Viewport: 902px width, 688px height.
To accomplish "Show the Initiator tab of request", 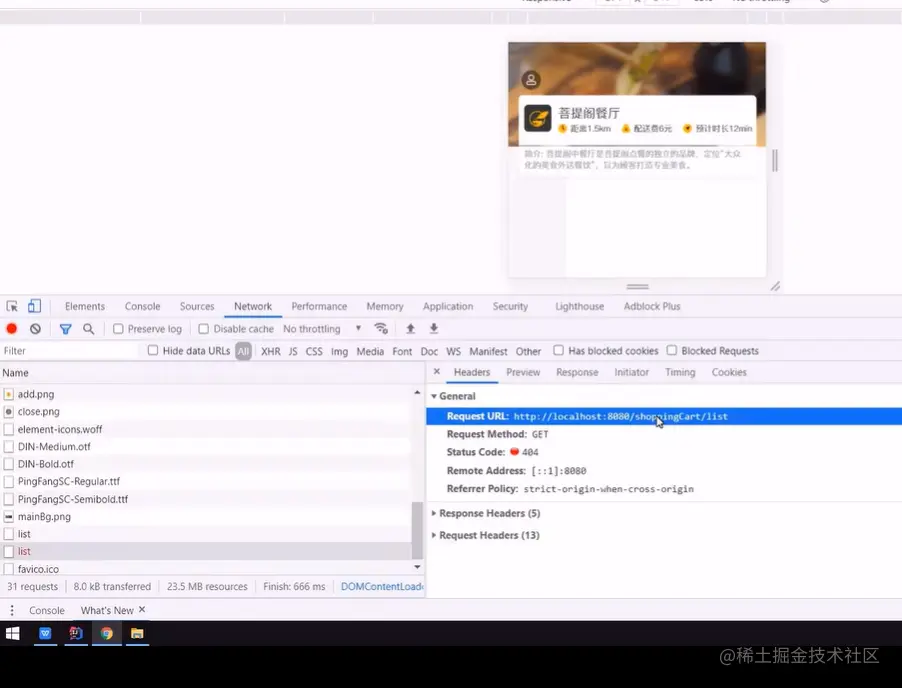I will (632, 372).
